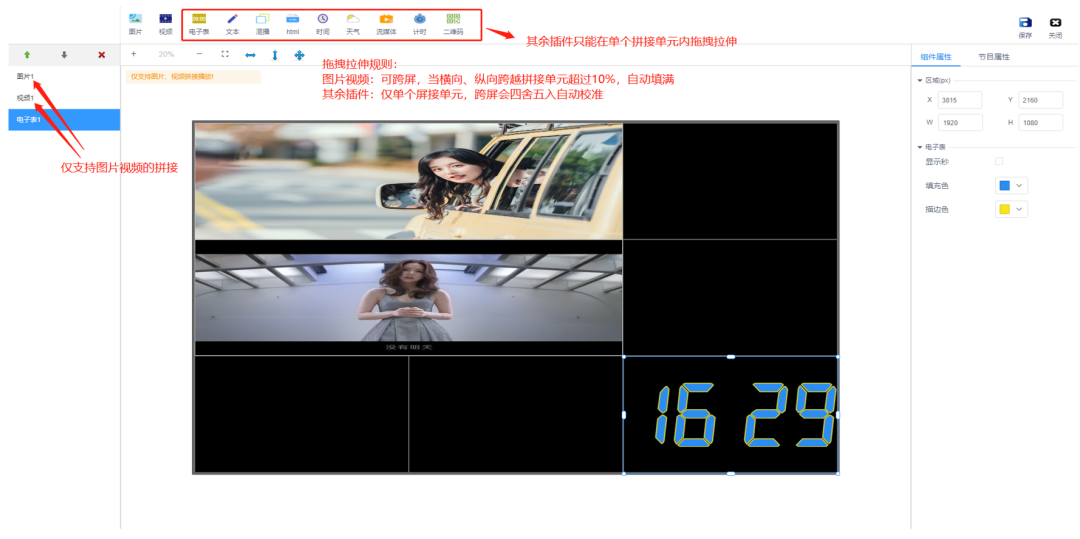1080x539 pixels.
Task: Click the X position field
Action: tap(959, 101)
